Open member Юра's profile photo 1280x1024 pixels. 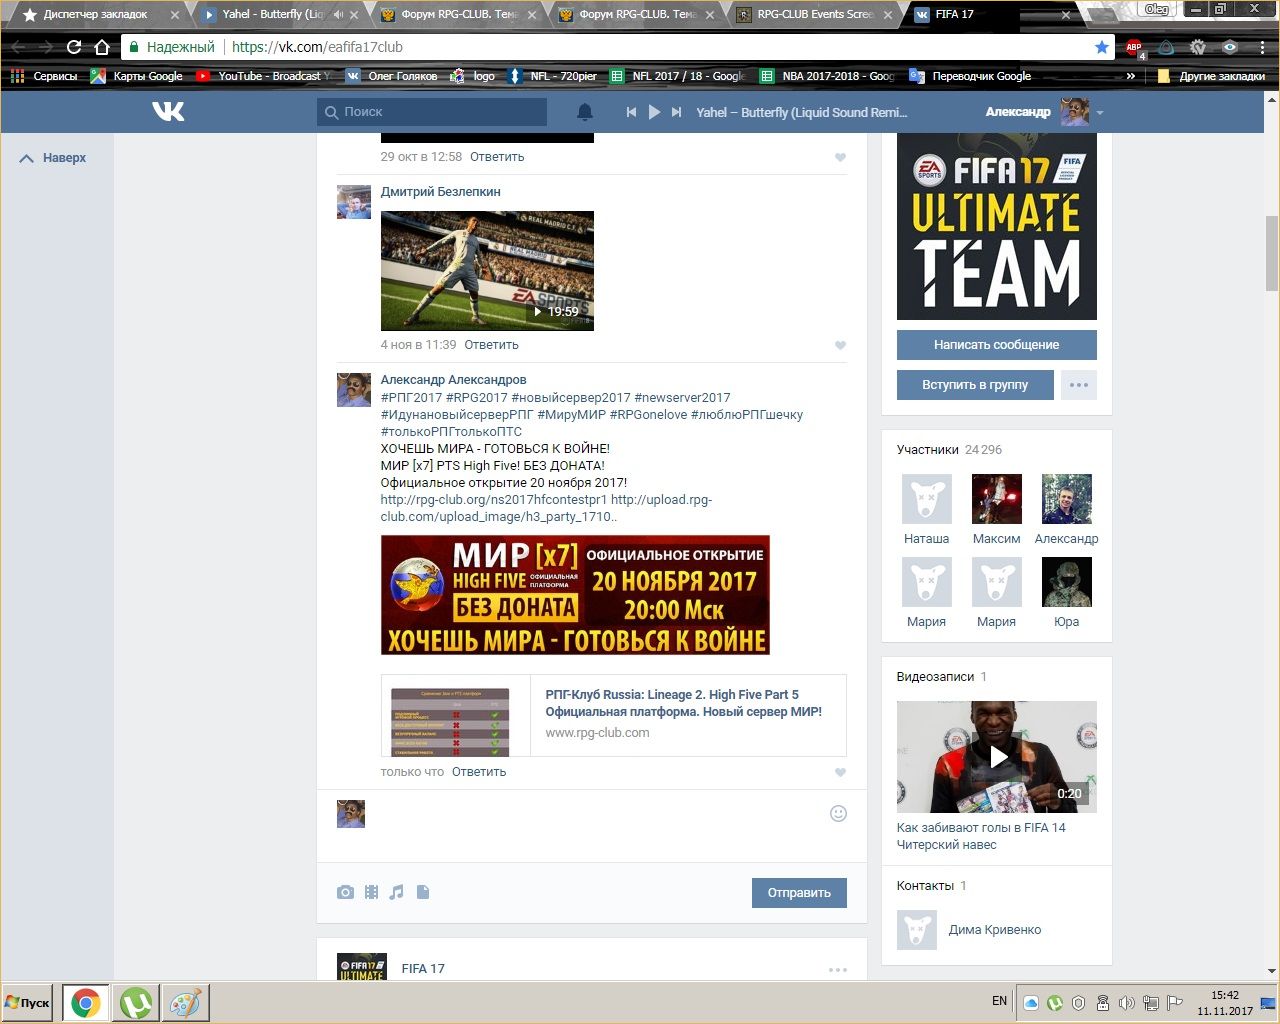(x=1067, y=582)
